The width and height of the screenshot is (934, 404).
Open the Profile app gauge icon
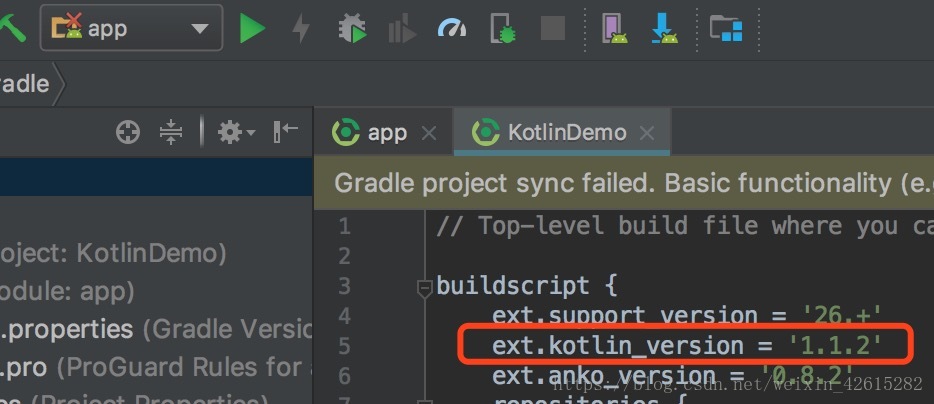pyautogui.click(x=452, y=27)
